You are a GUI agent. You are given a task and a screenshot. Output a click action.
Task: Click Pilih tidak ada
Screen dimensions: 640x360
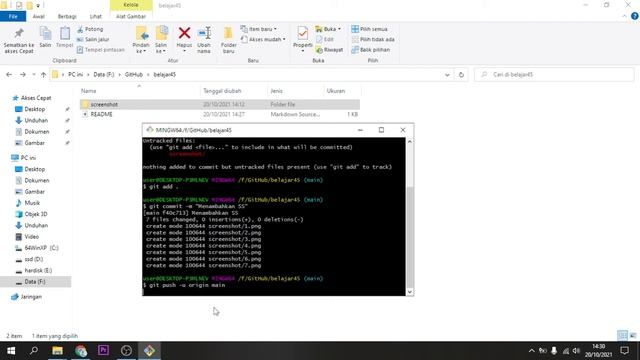[373, 39]
